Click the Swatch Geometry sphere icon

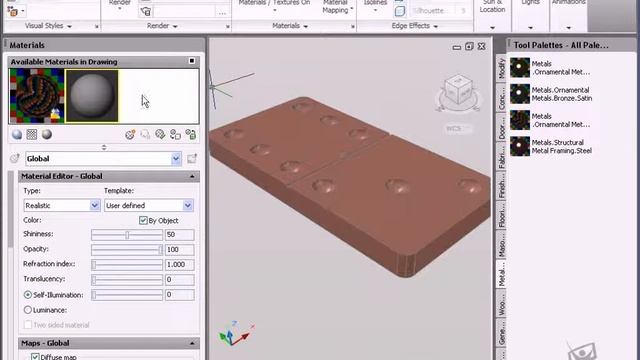tap(17, 135)
